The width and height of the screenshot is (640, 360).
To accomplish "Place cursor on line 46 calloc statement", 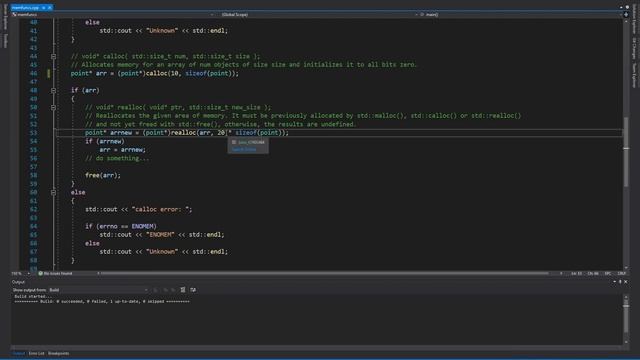I will (x=155, y=73).
